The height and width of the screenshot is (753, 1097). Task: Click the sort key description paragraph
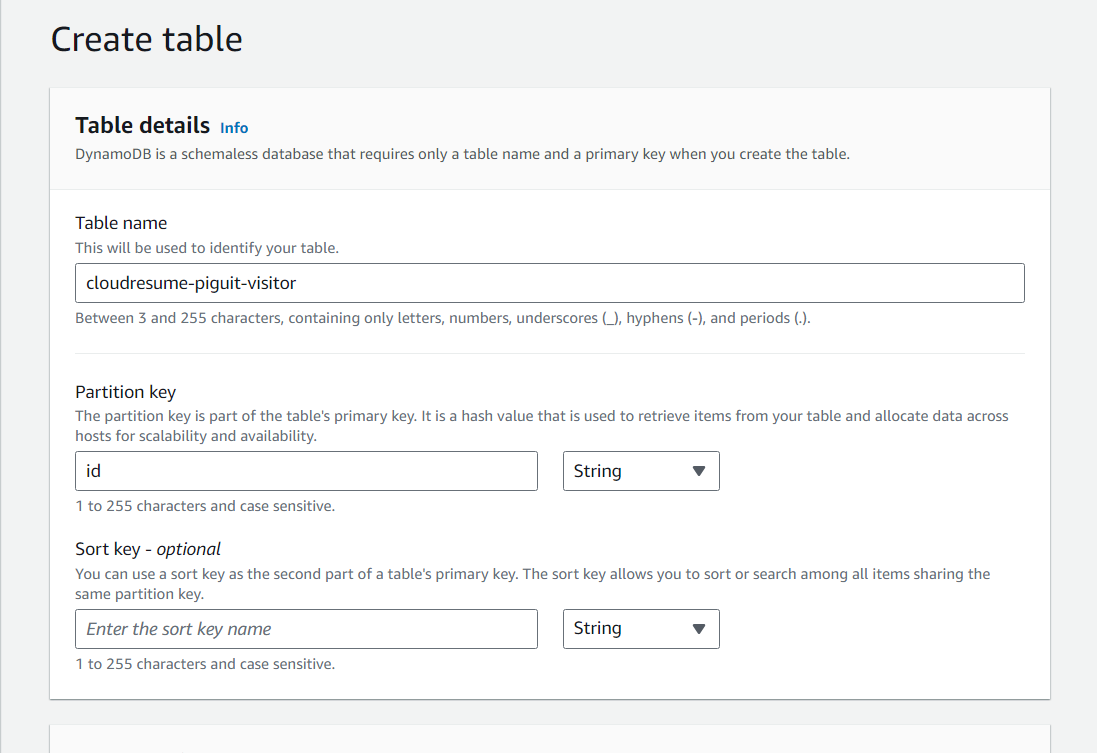coord(532,584)
